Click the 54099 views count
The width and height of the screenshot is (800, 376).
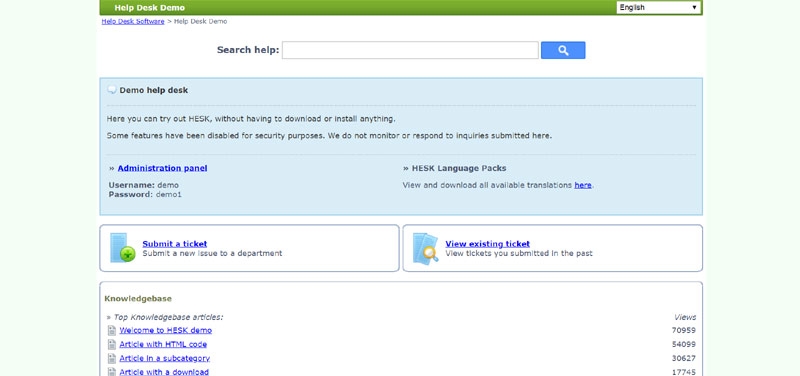(684, 344)
